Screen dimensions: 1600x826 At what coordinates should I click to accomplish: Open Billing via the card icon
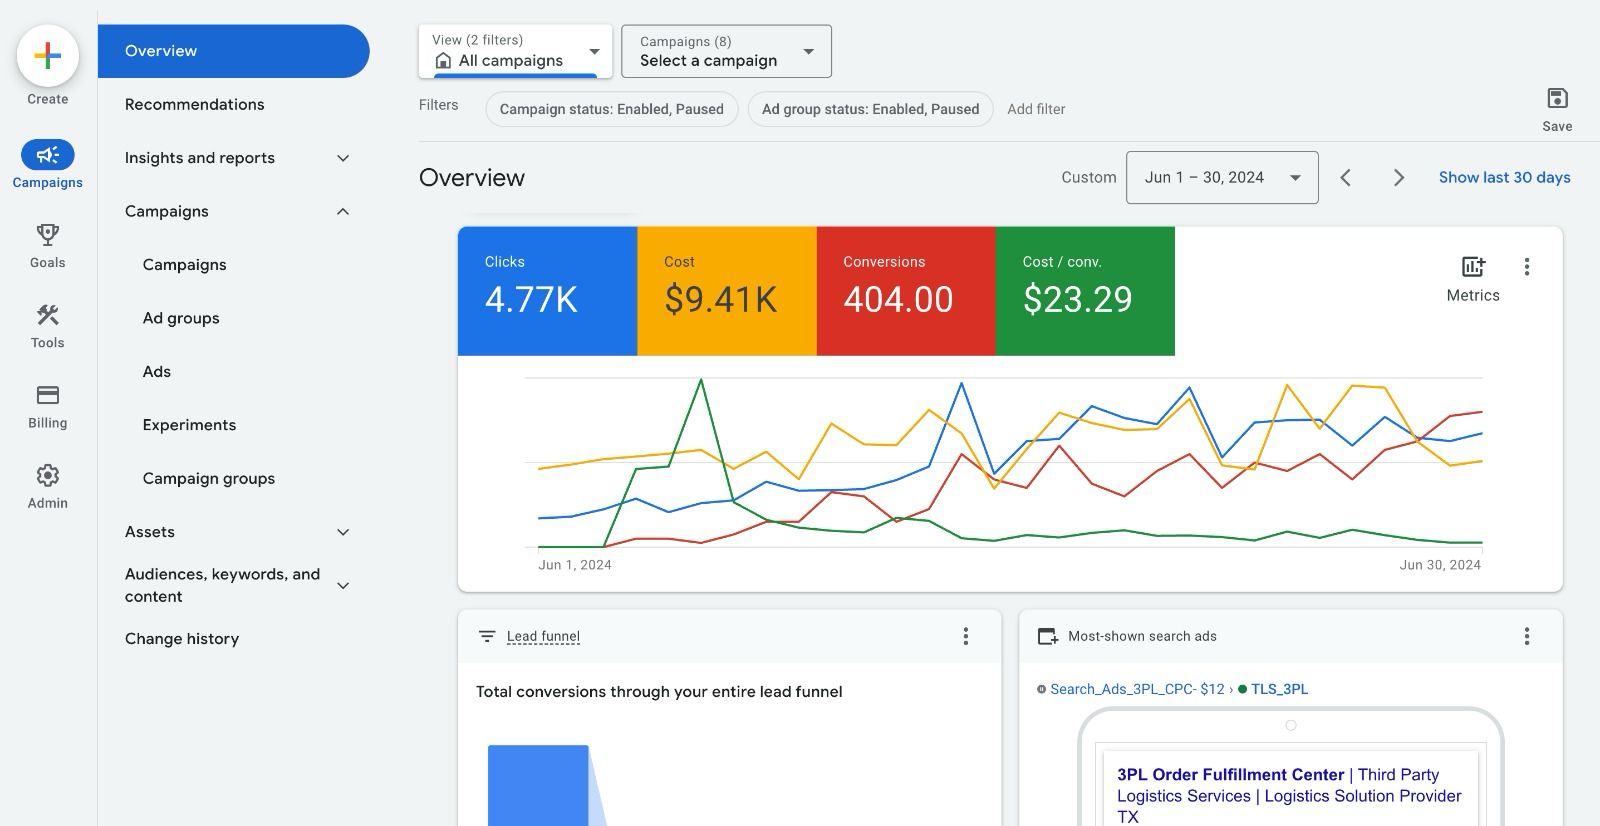(x=47, y=396)
